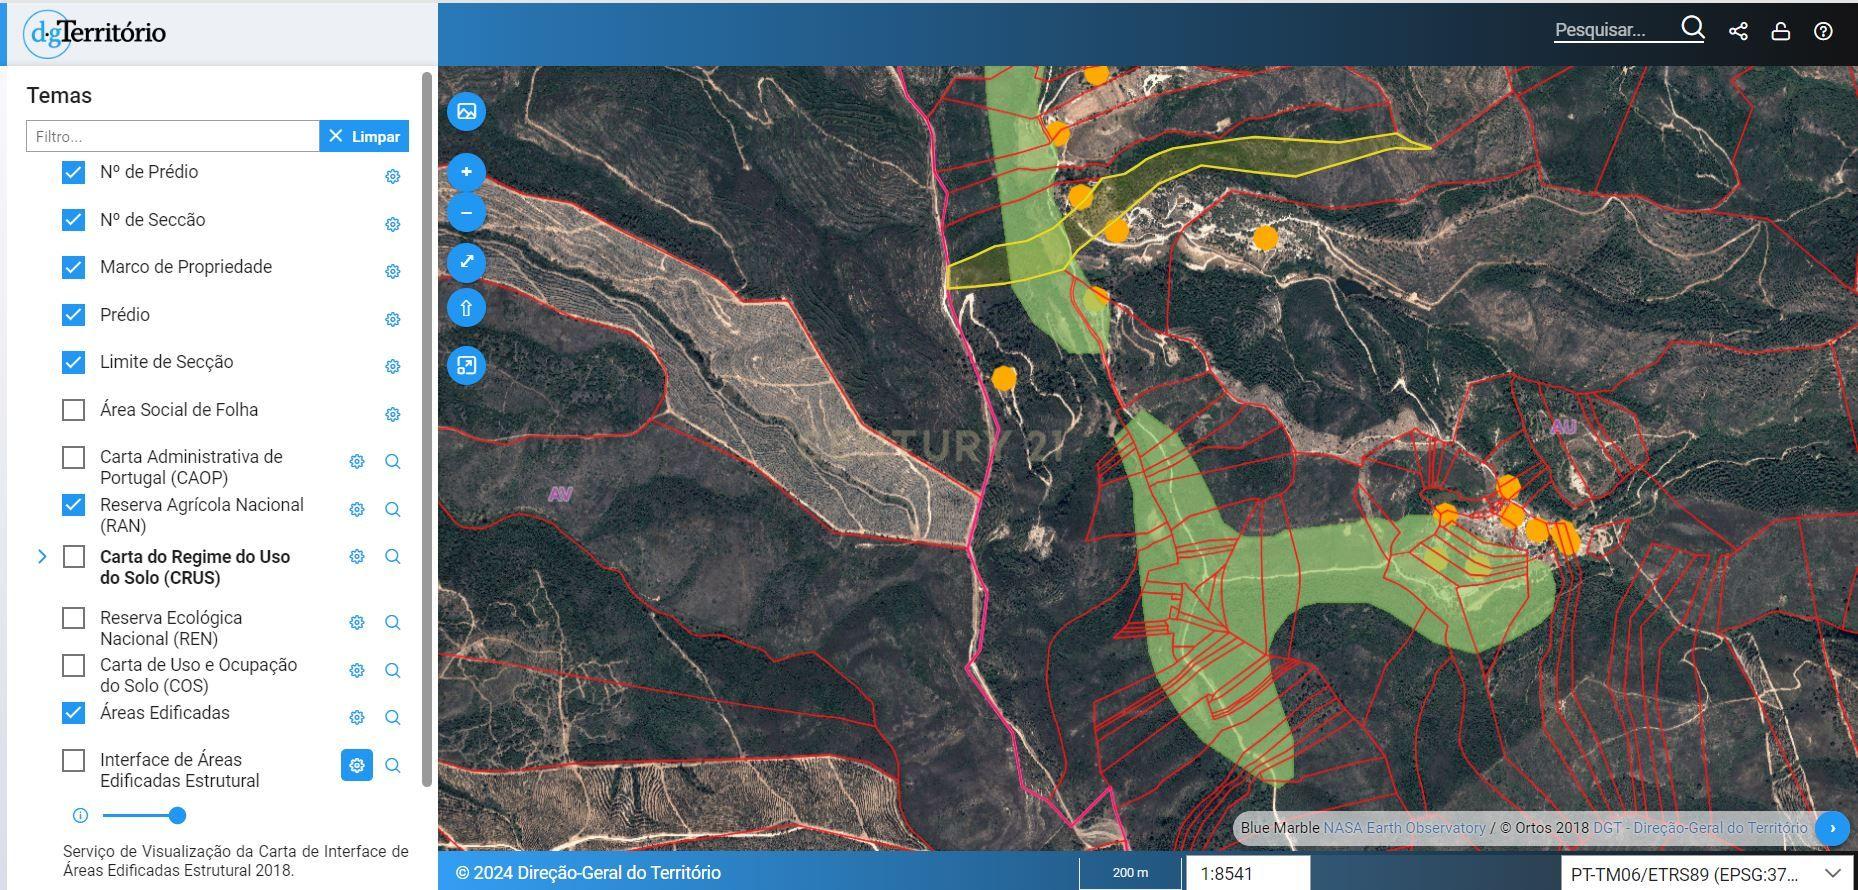
Task: Click the share icon in header
Action: click(1738, 31)
